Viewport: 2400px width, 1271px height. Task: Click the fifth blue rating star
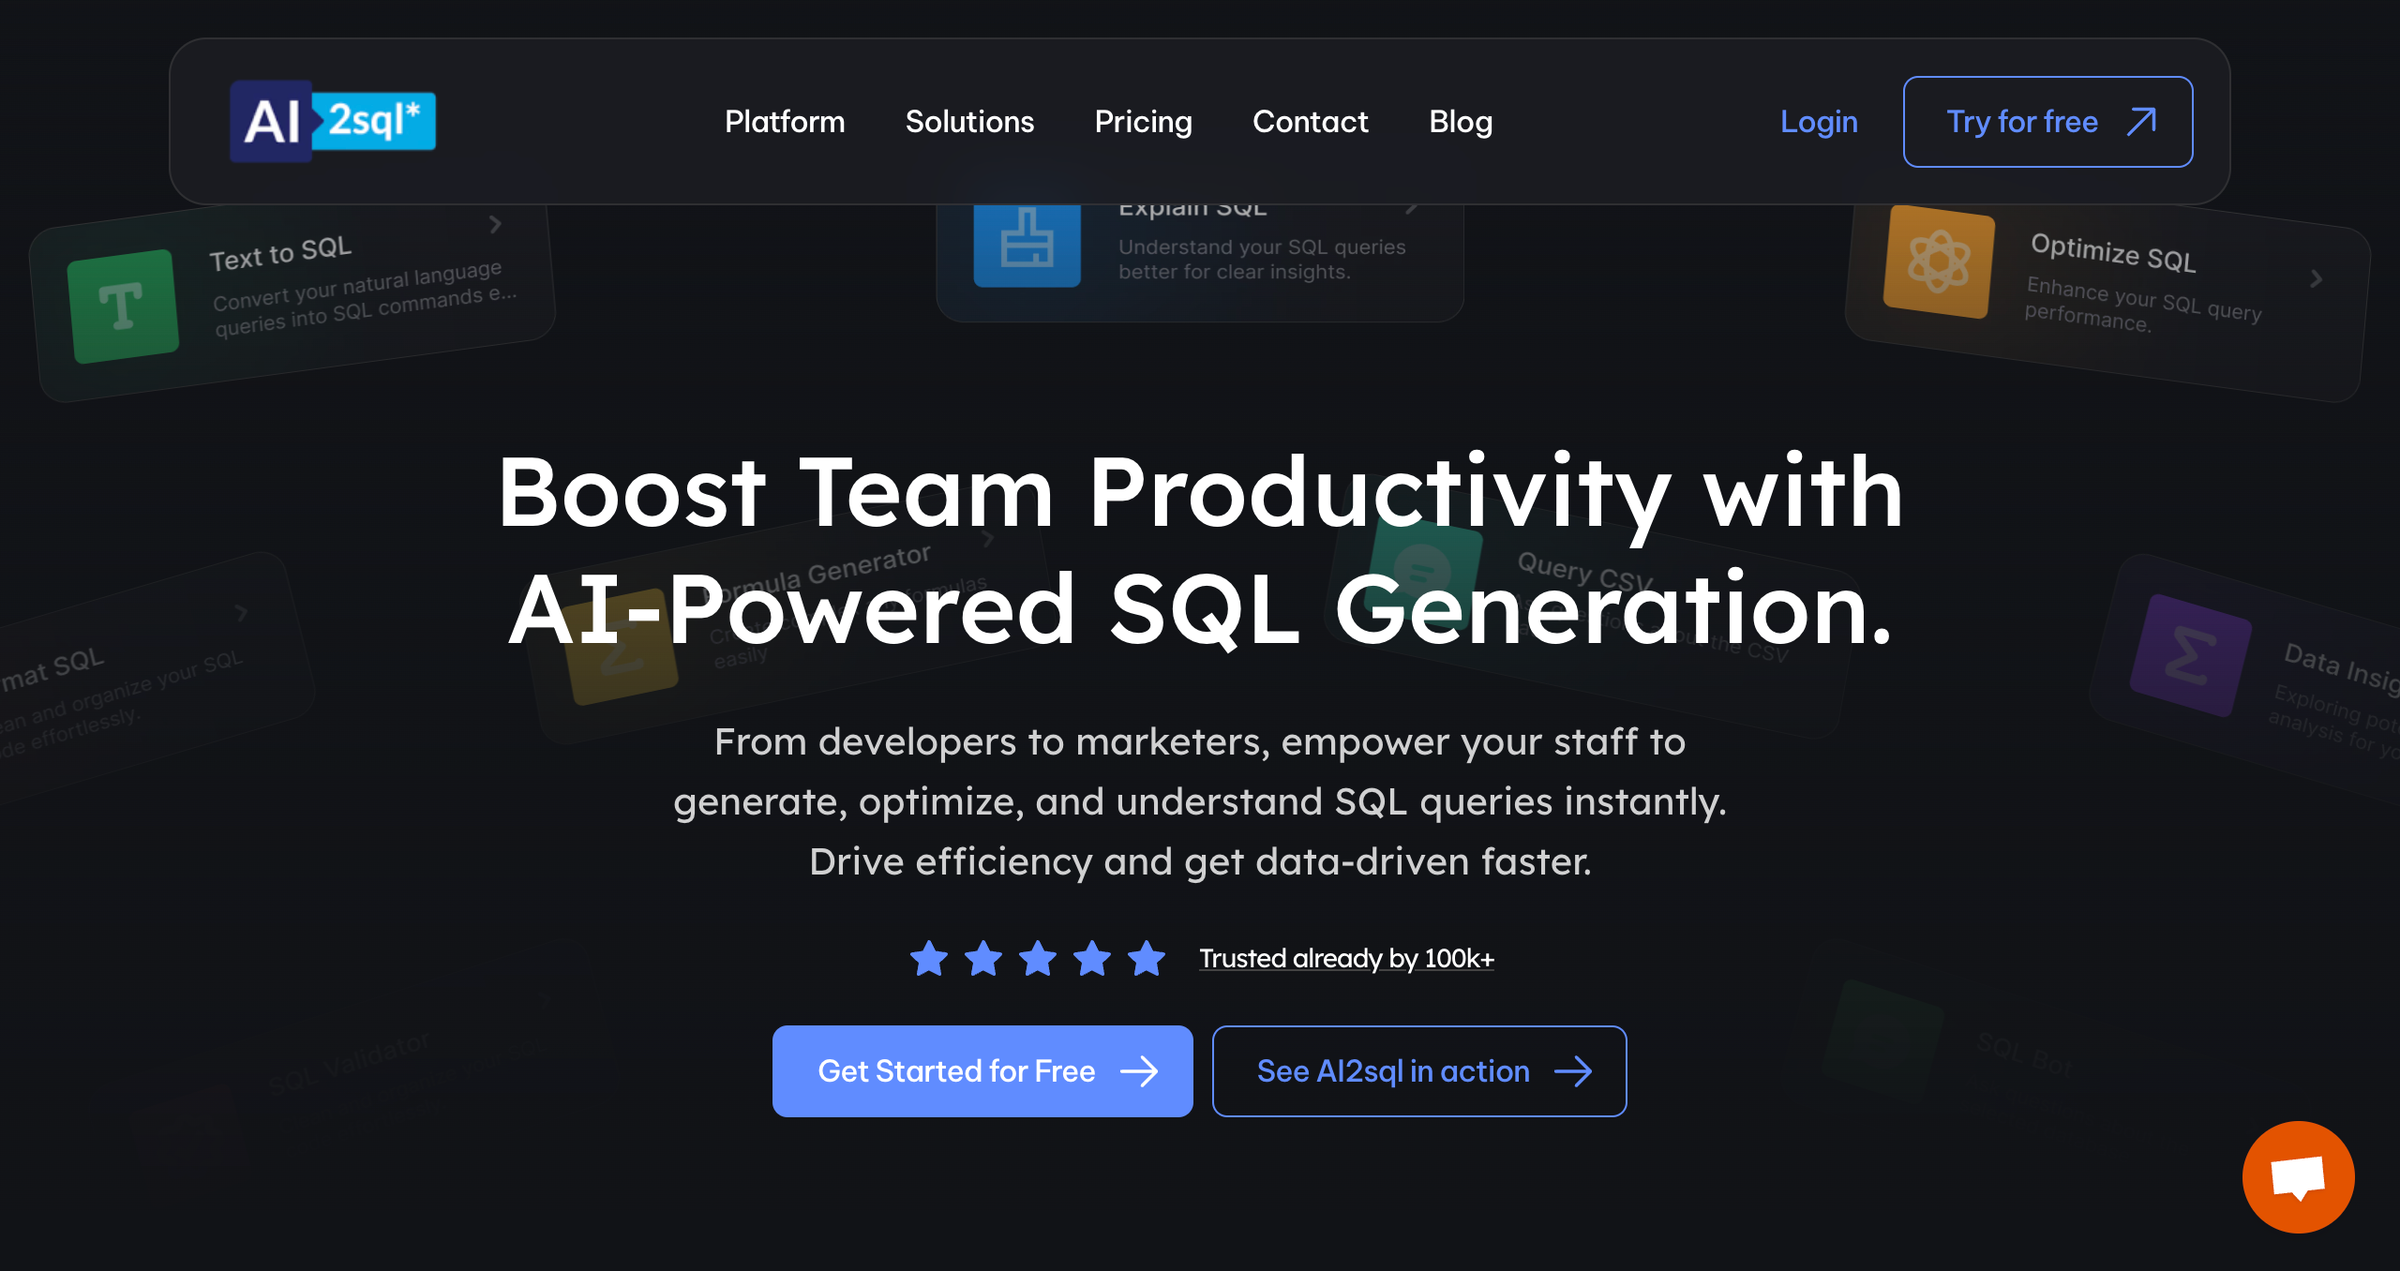(x=1146, y=959)
